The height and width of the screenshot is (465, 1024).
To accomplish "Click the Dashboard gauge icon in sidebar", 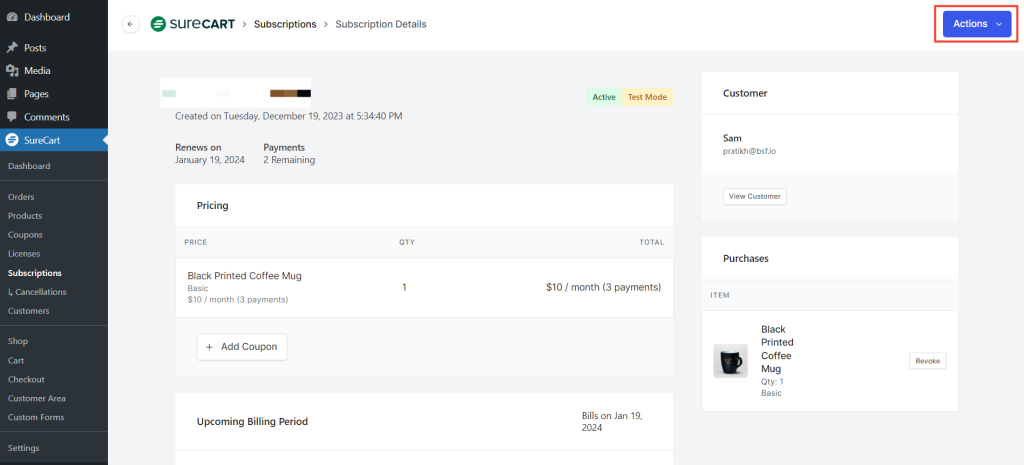I will [x=12, y=17].
